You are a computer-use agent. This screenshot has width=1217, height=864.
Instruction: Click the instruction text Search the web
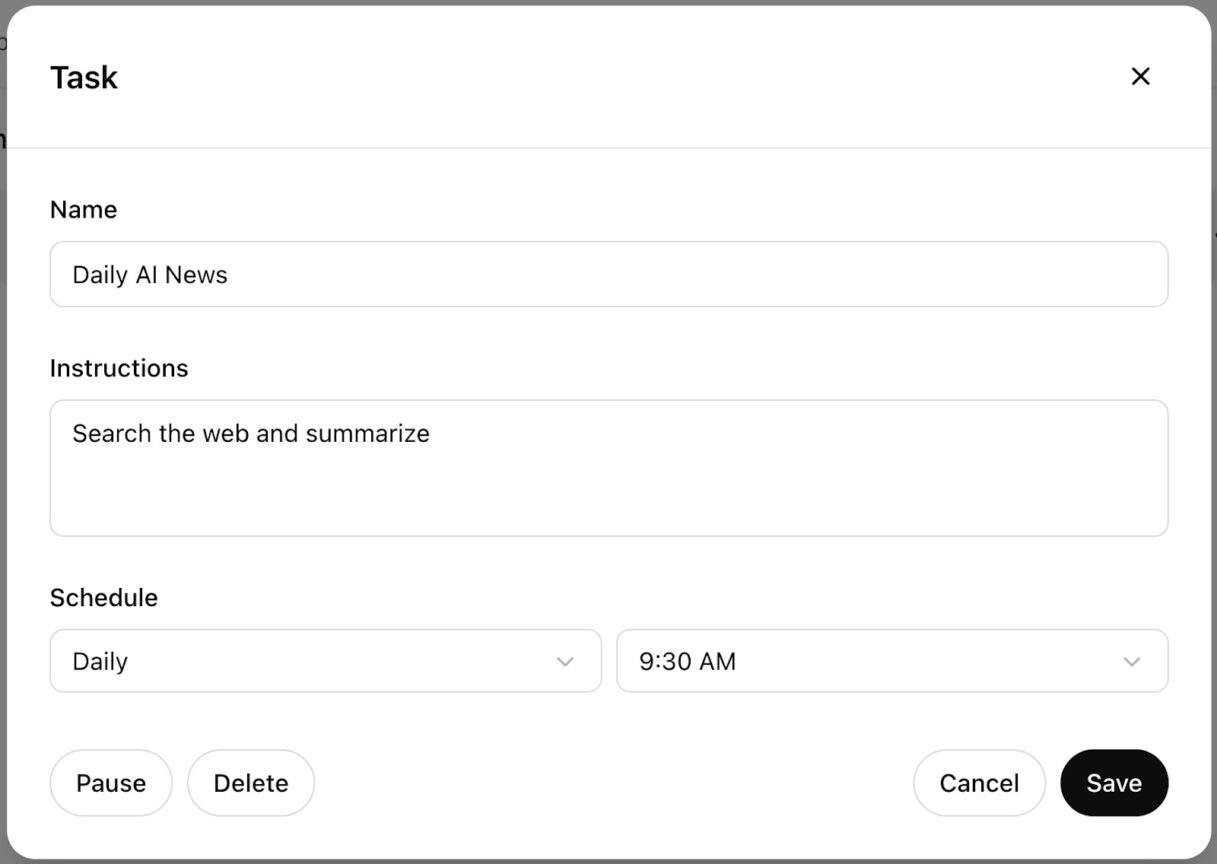coord(249,433)
